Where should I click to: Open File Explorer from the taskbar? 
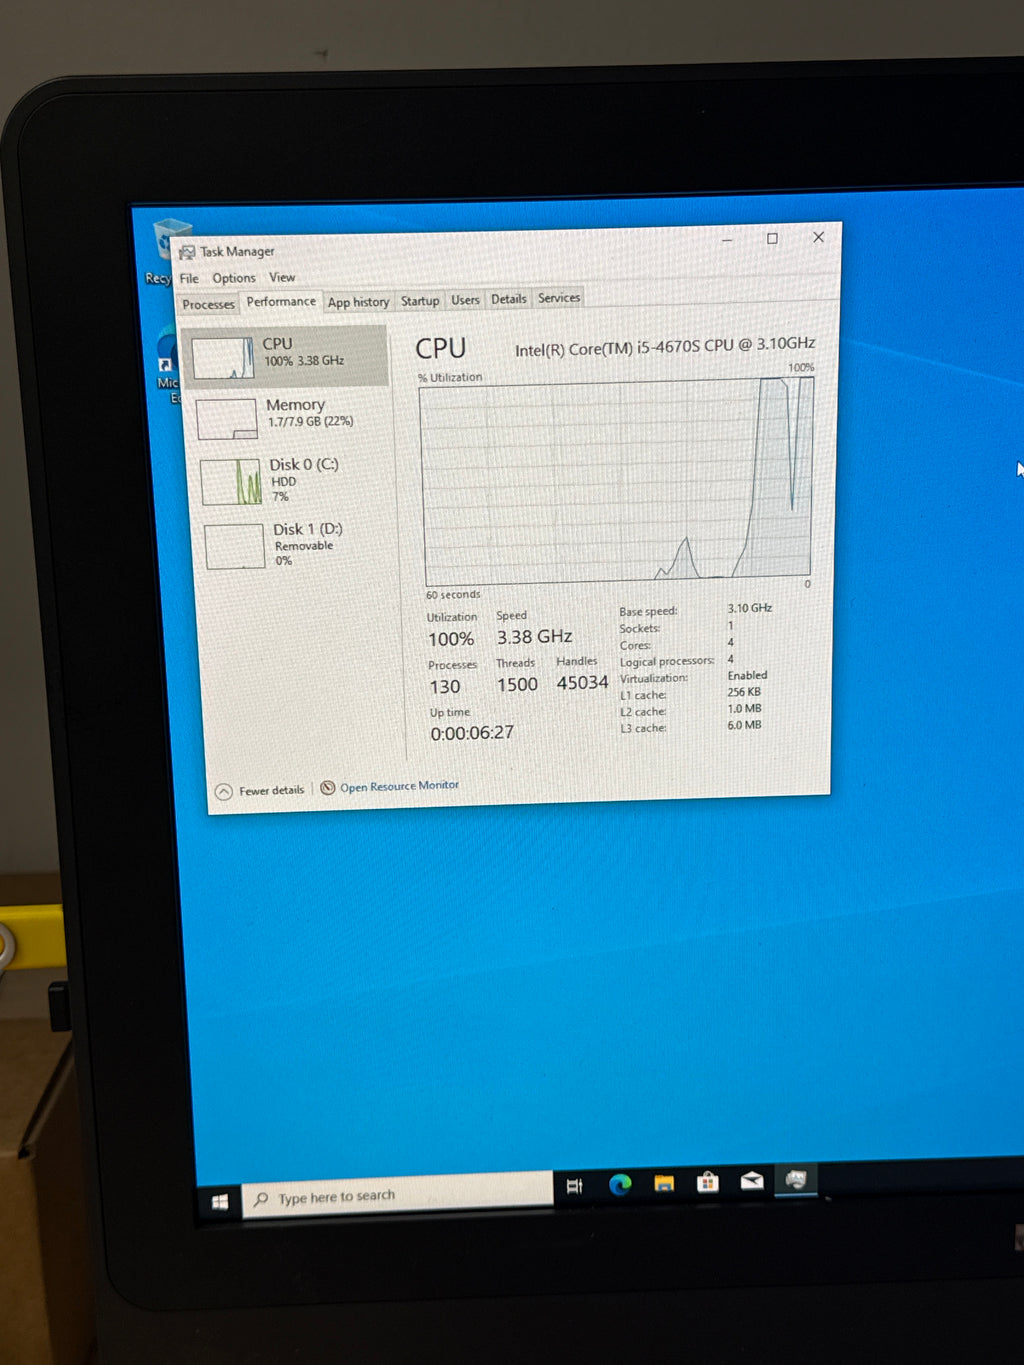pyautogui.click(x=664, y=1184)
